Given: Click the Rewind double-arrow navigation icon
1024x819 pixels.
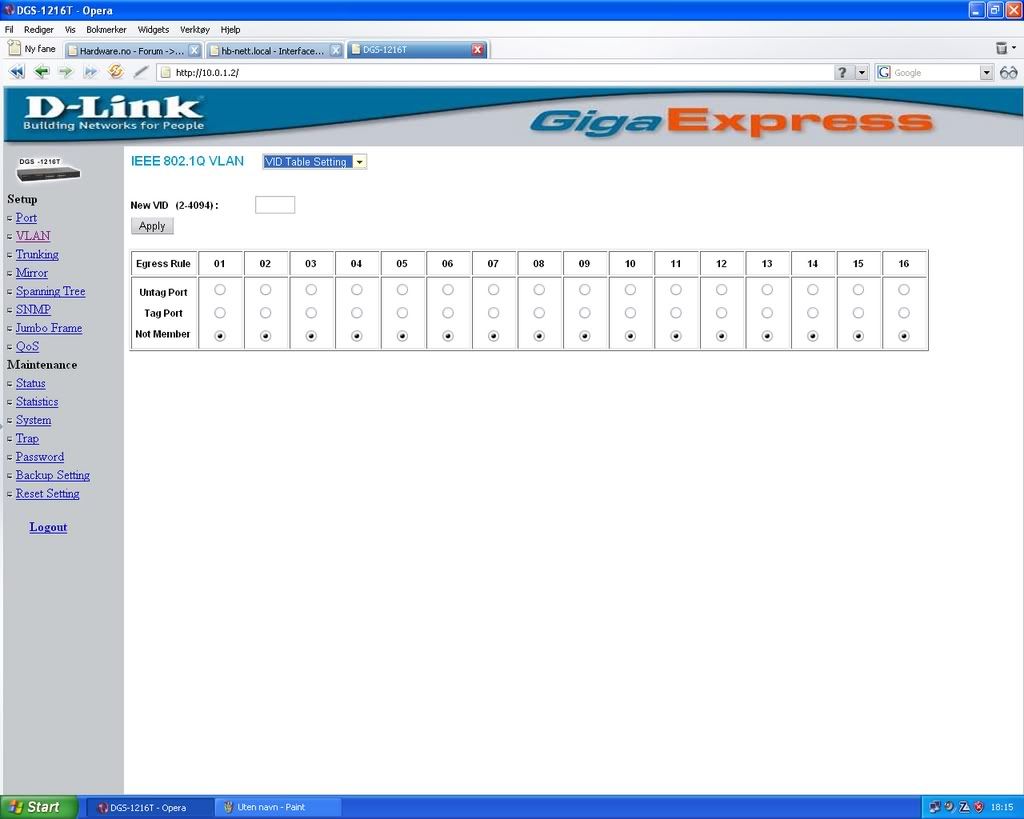Looking at the screenshot, I should click(x=17, y=72).
